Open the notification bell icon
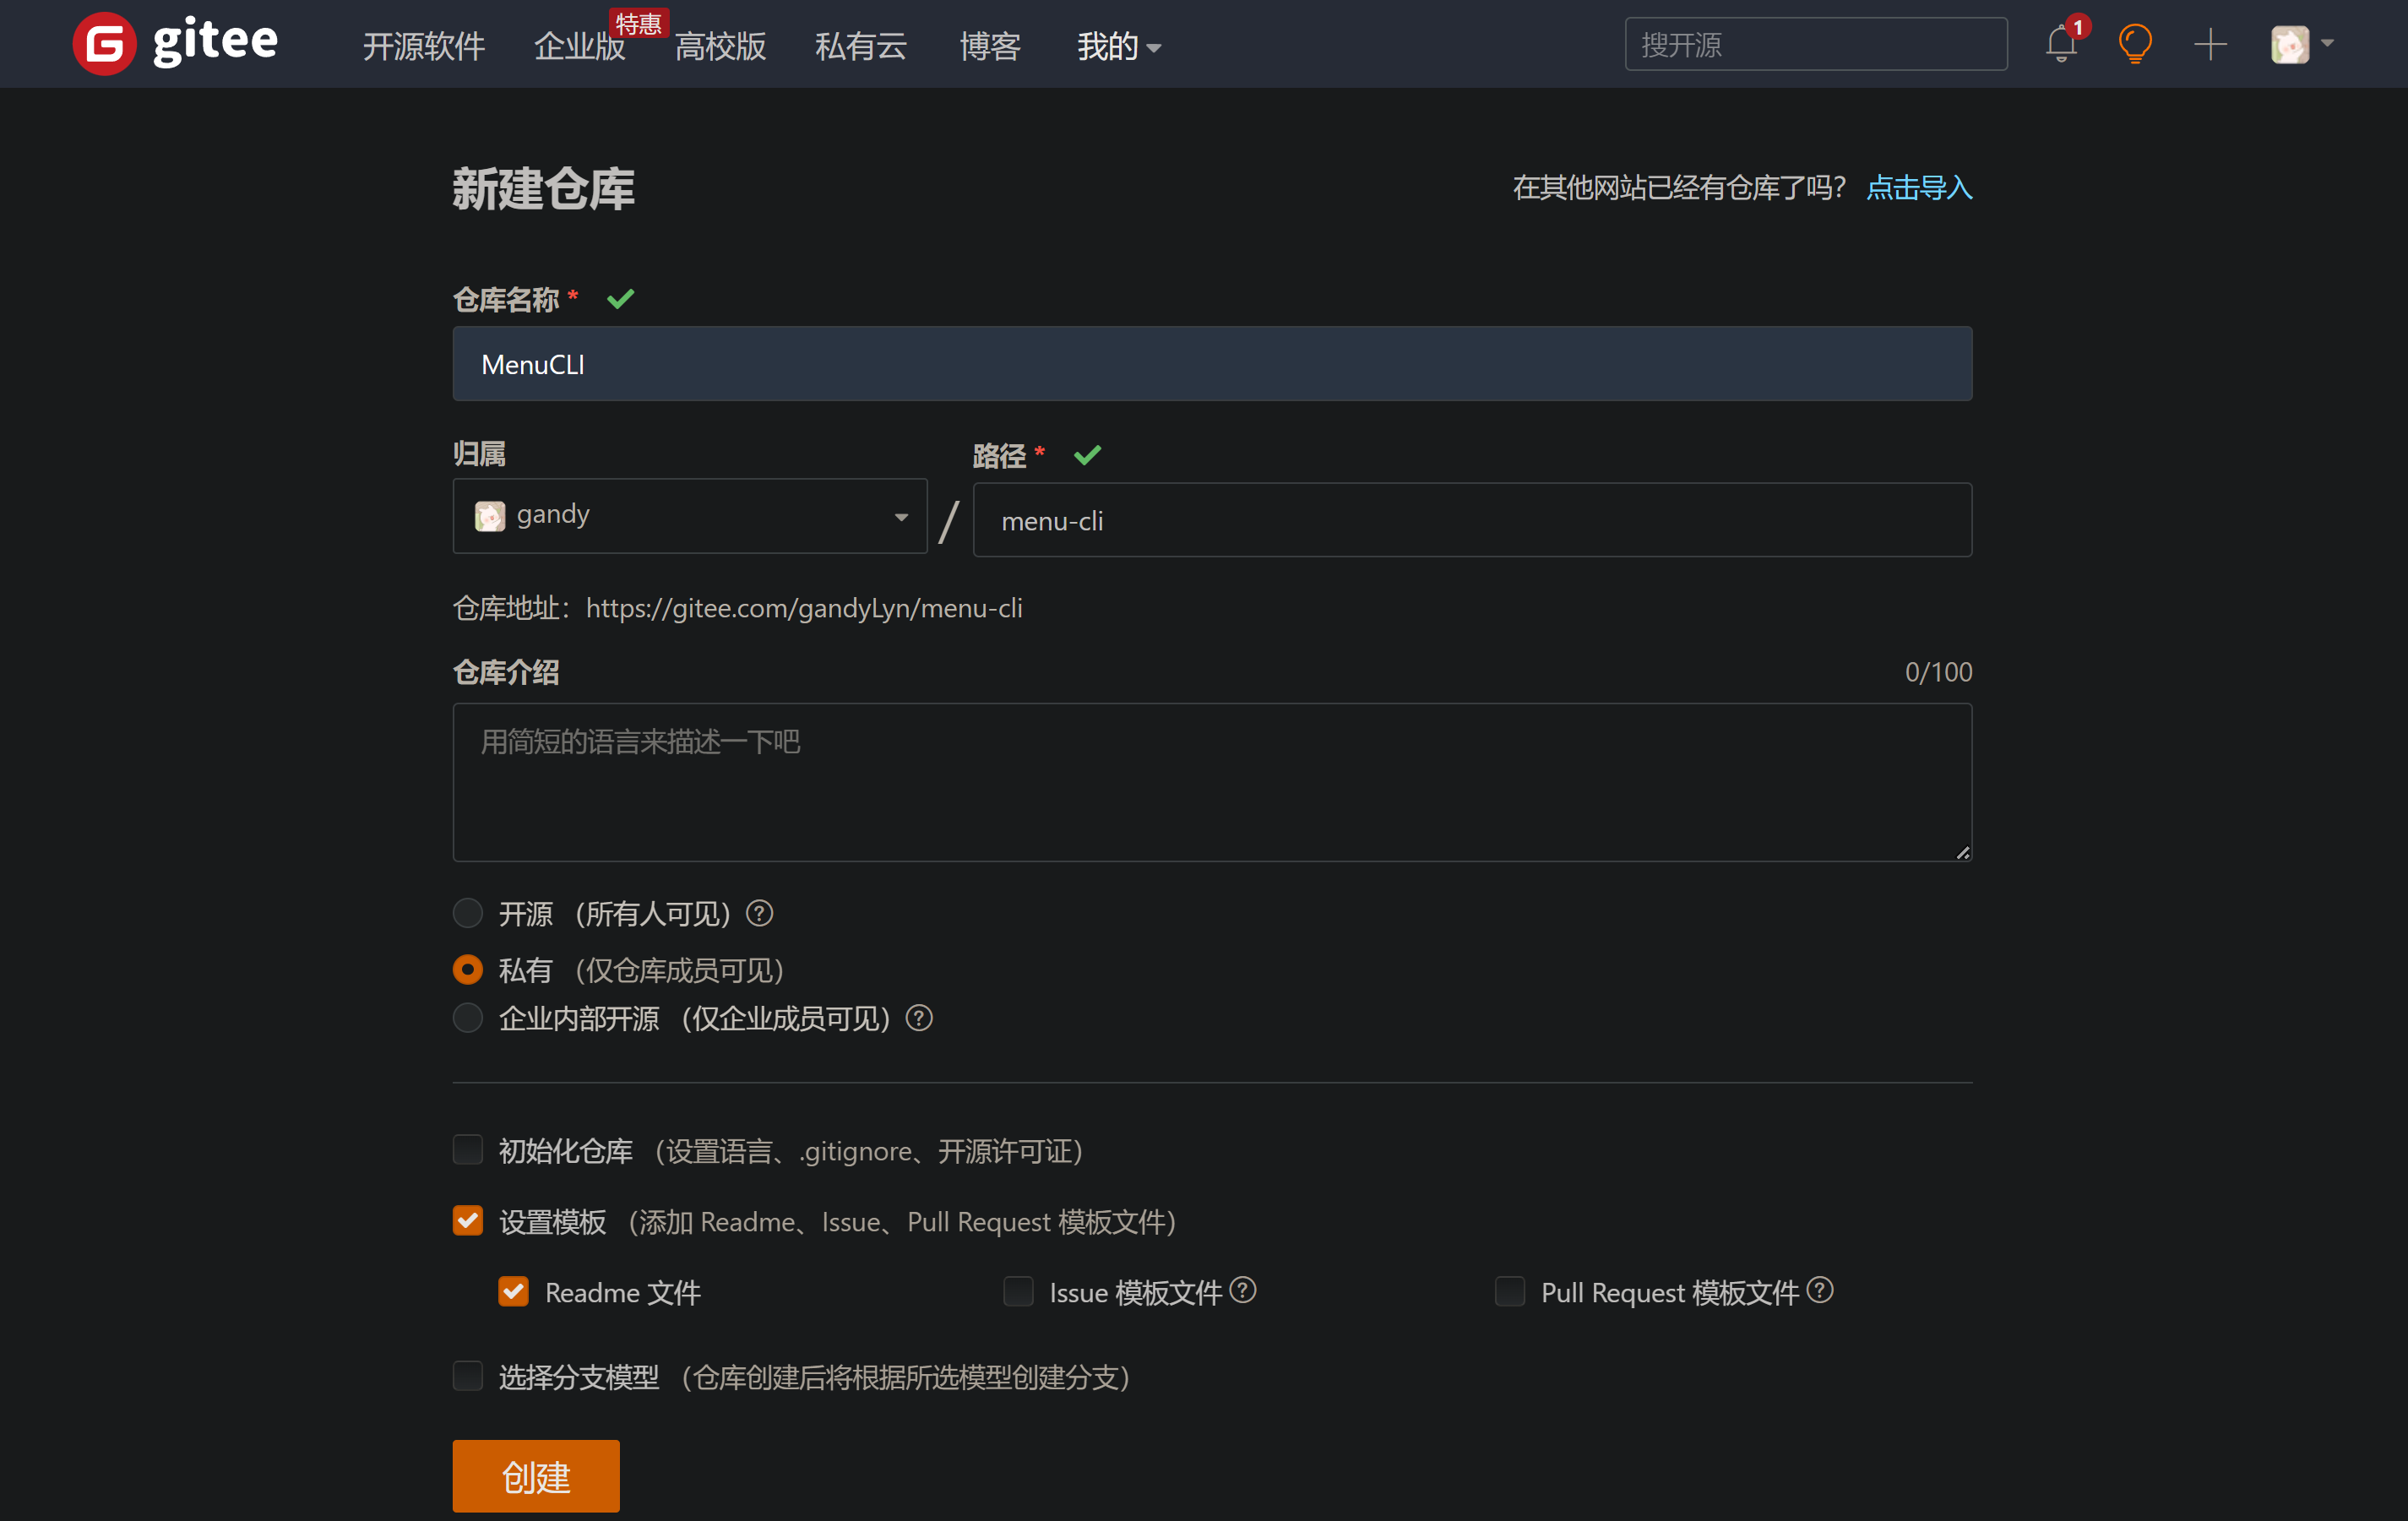Image resolution: width=2408 pixels, height=1521 pixels. point(2060,45)
